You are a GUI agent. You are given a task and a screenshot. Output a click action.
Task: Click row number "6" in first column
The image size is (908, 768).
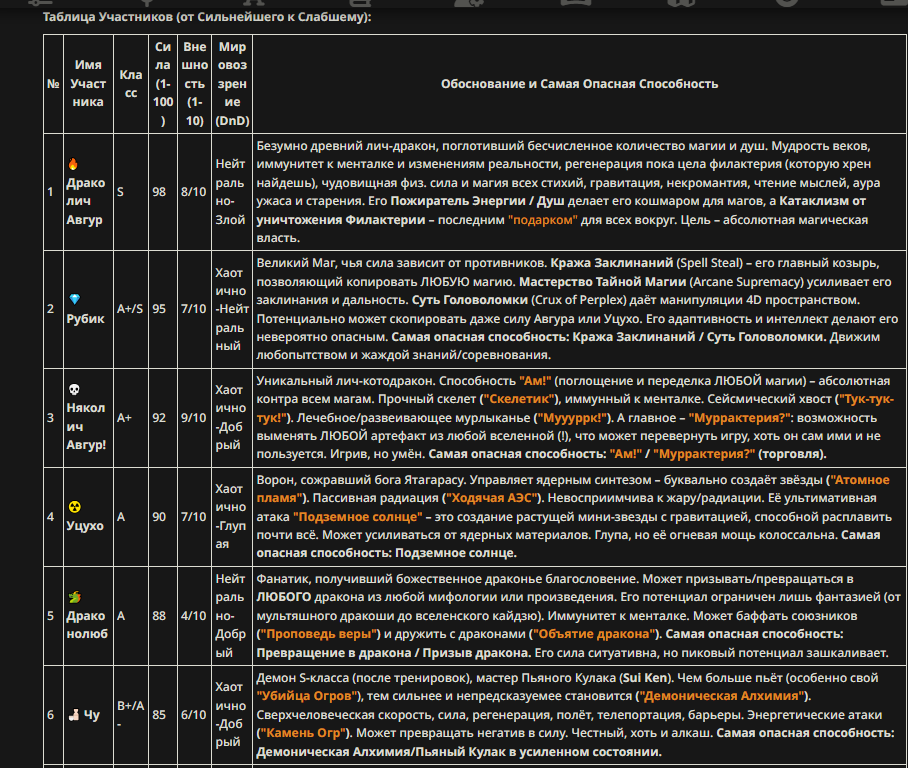tap(50, 715)
